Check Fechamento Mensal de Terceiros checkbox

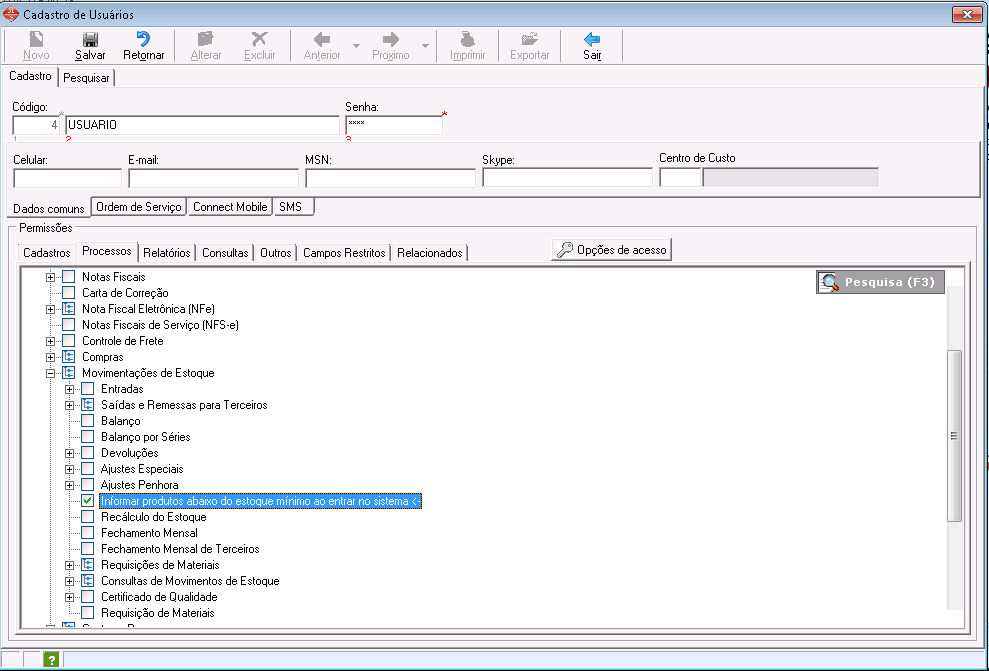coord(88,549)
